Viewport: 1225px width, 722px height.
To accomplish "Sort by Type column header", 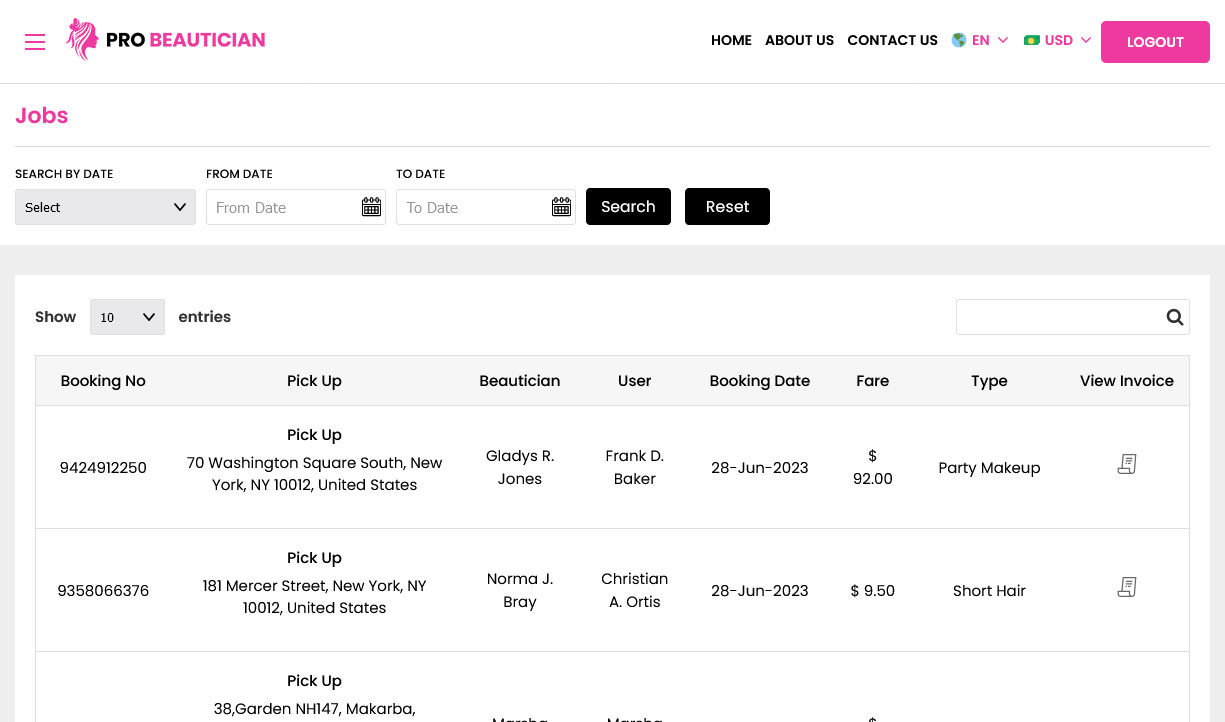I will click(989, 381).
